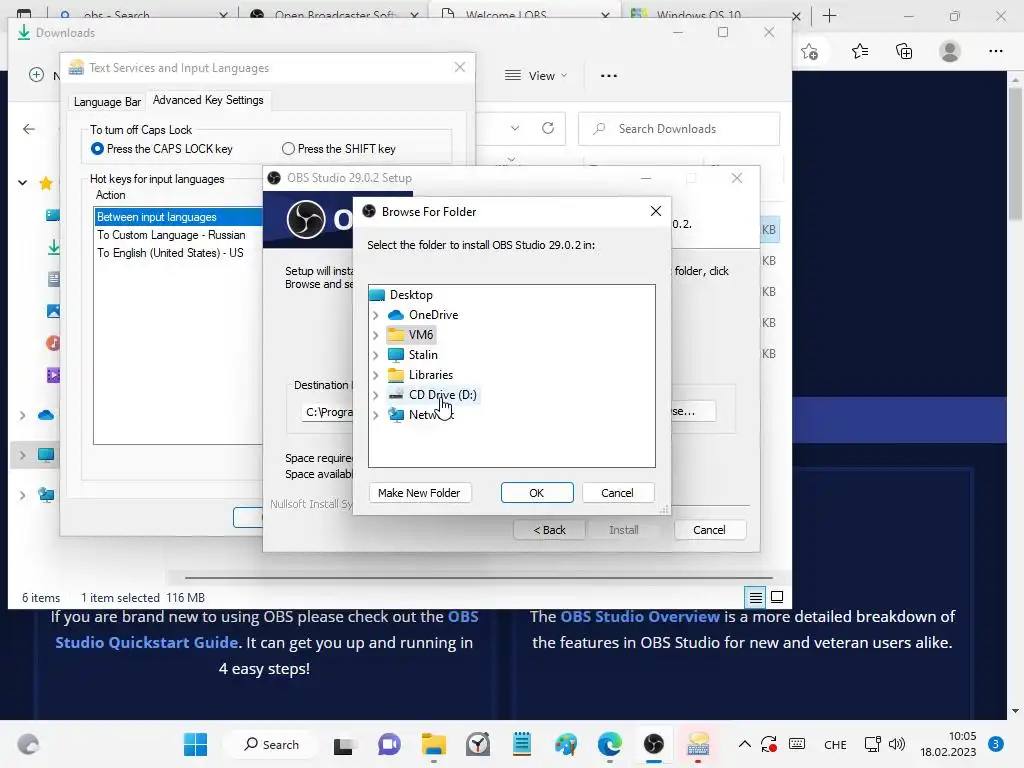Open address bar history dropdown in Downloads

click(515, 128)
